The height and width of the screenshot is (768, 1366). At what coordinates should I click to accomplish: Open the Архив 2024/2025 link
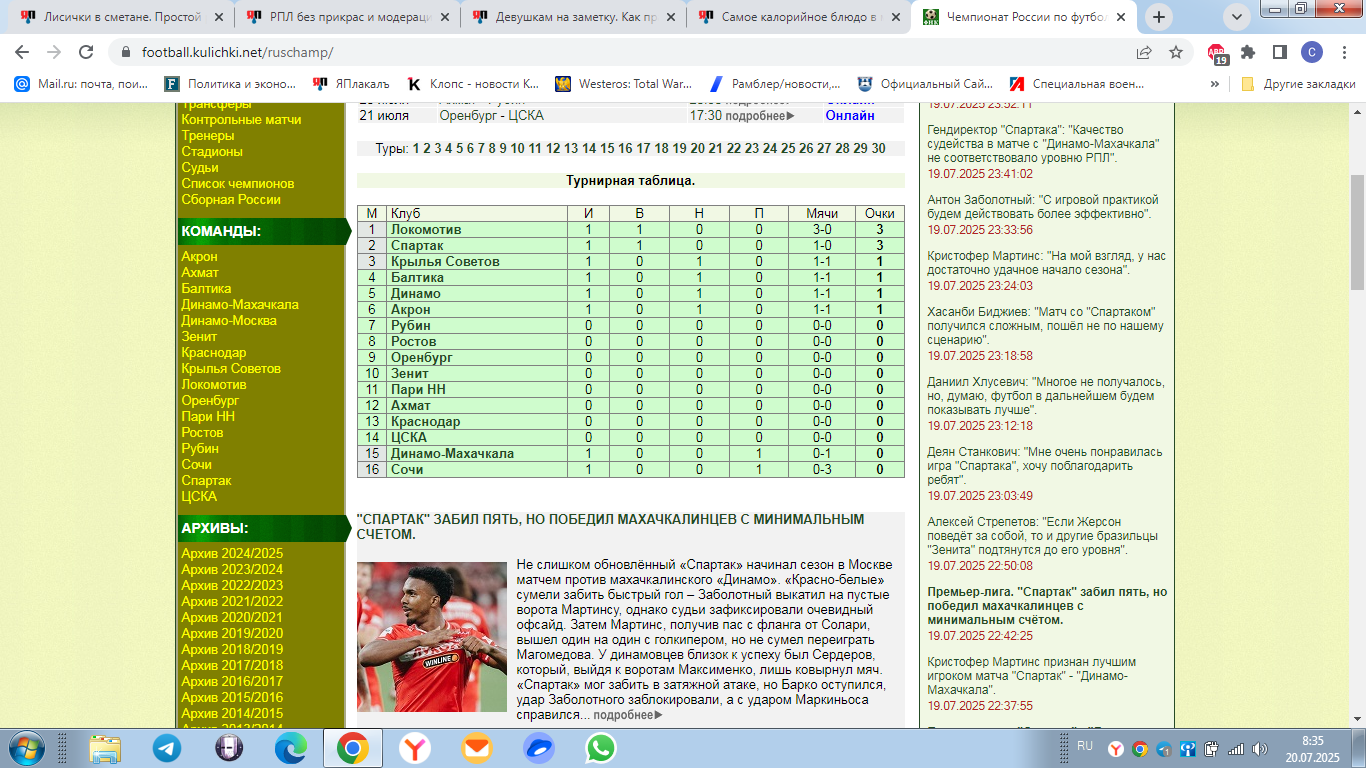pos(232,554)
